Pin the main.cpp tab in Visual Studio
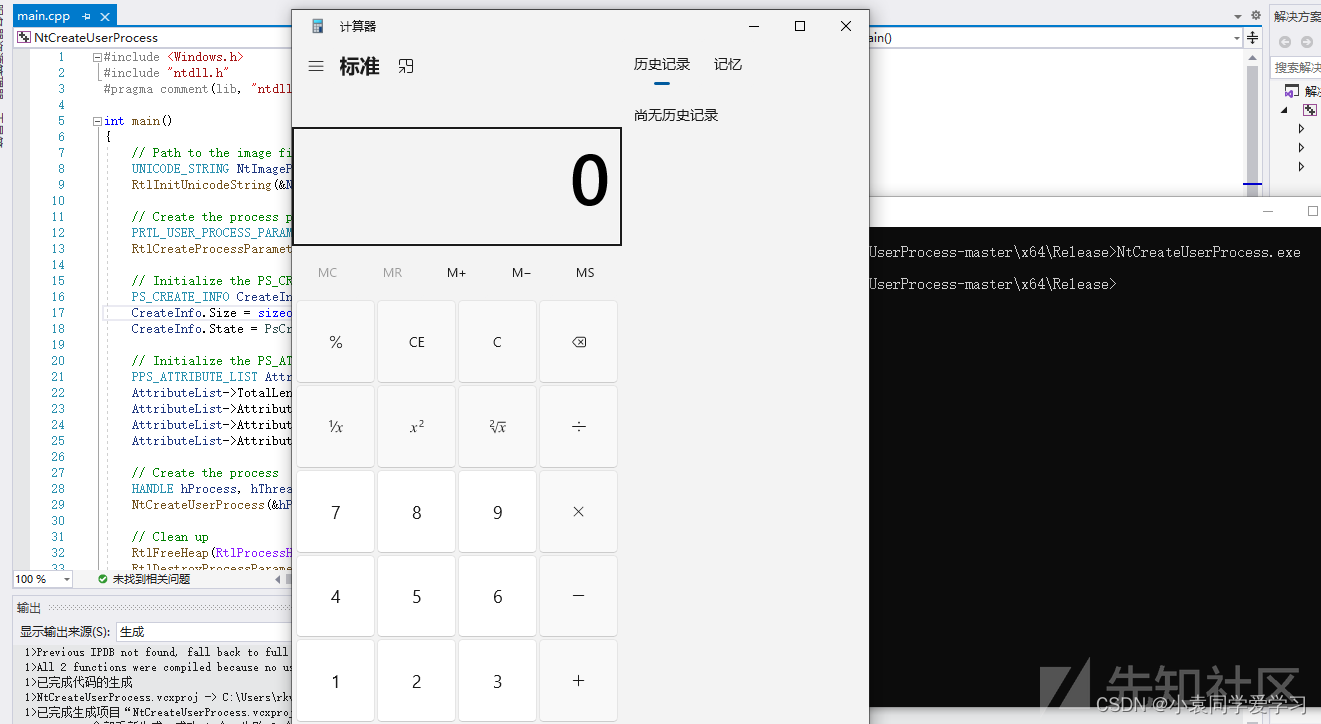1321x724 pixels. (87, 17)
